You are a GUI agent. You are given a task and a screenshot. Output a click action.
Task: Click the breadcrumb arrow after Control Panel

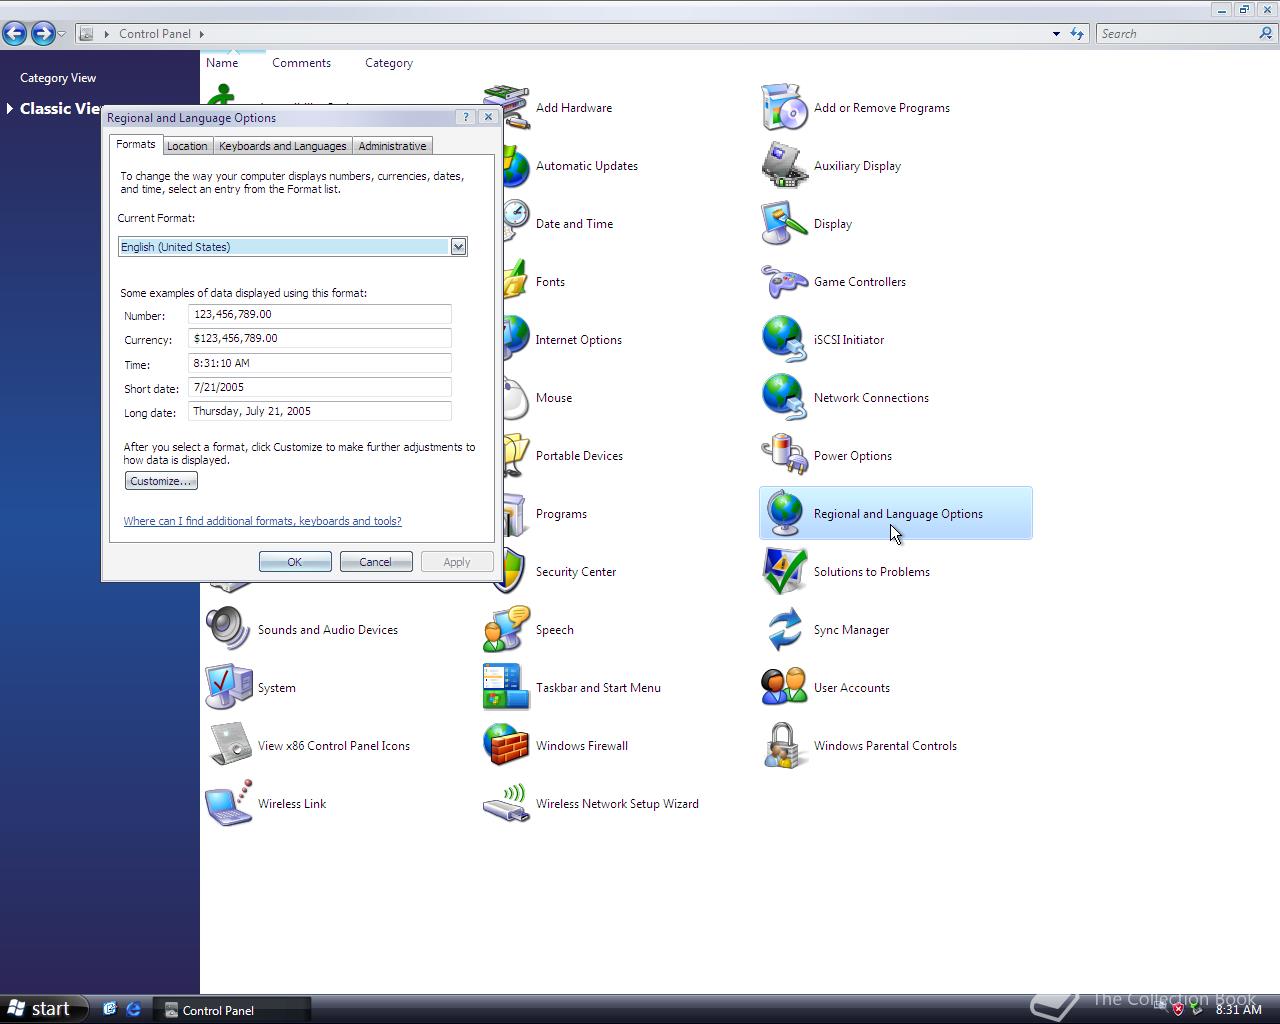point(201,34)
